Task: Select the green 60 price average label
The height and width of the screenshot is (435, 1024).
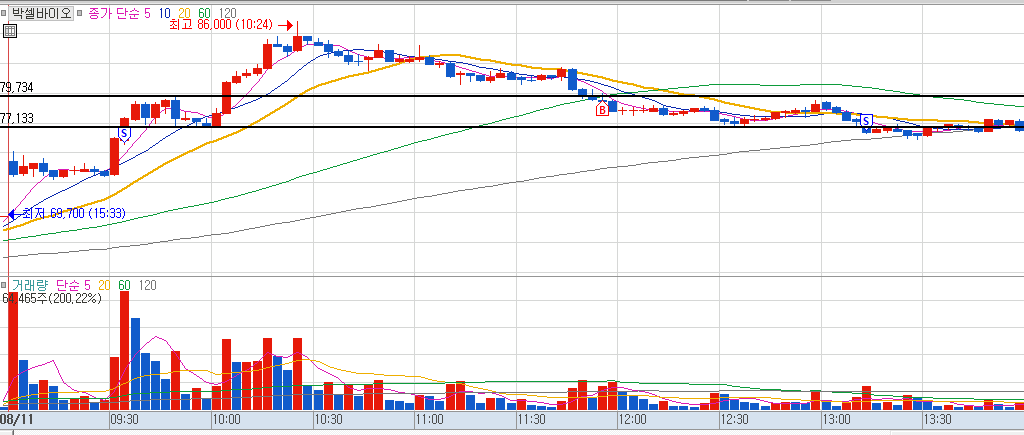Action: 205,12
